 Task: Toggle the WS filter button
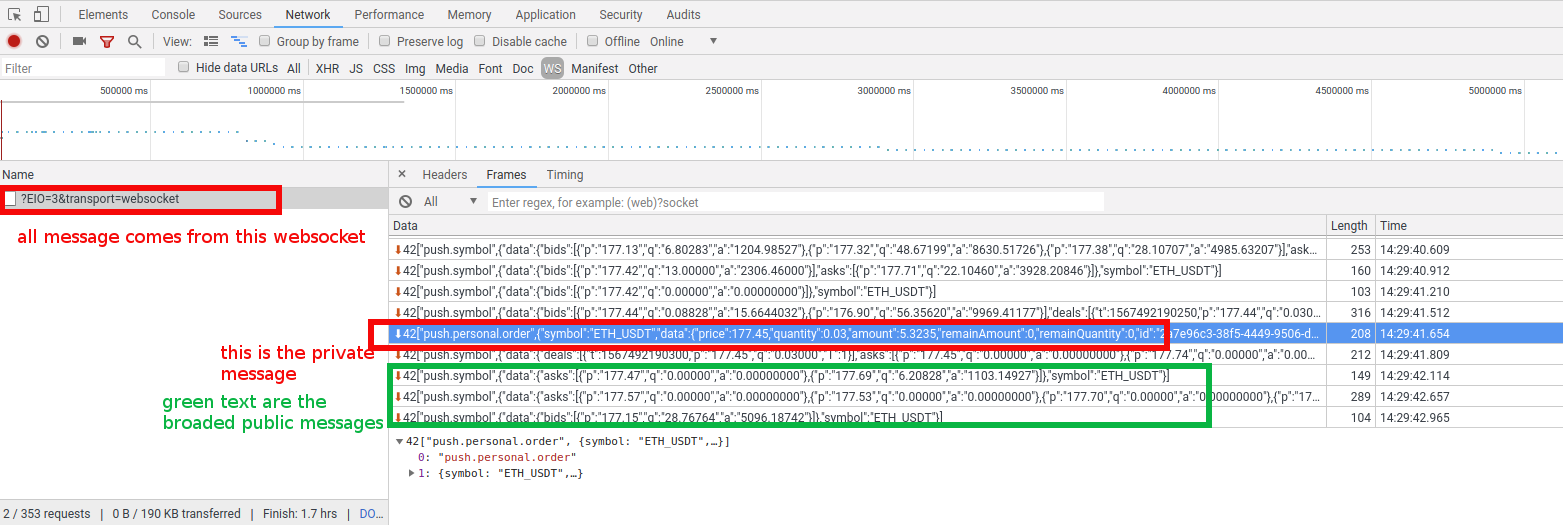[x=553, y=68]
